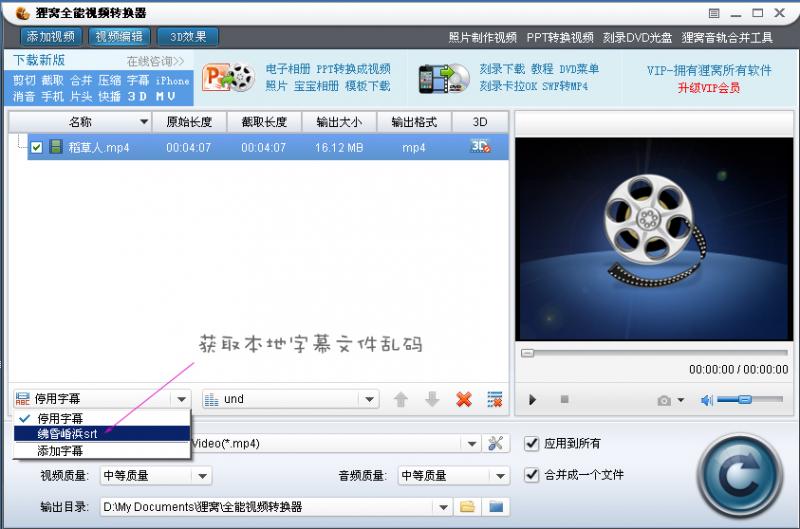The image size is (800, 529).
Task: Open the title bar menu icon
Action: click(714, 13)
